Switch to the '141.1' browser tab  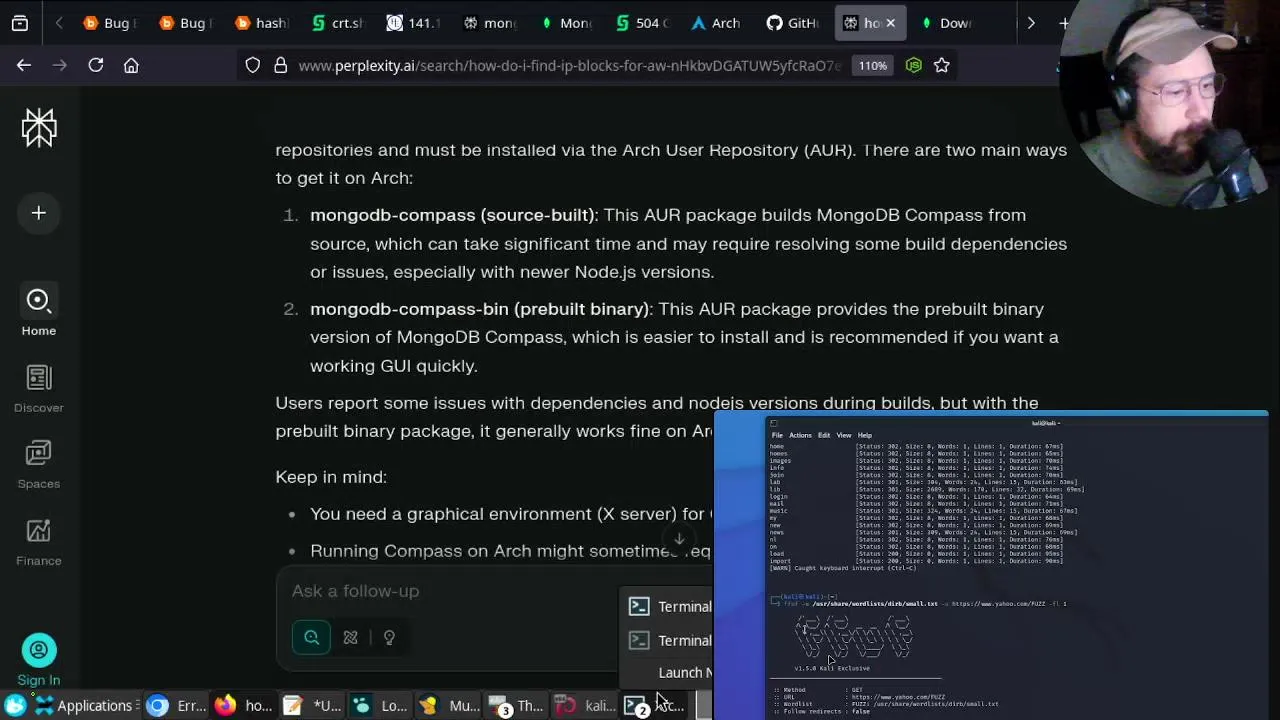tap(412, 22)
